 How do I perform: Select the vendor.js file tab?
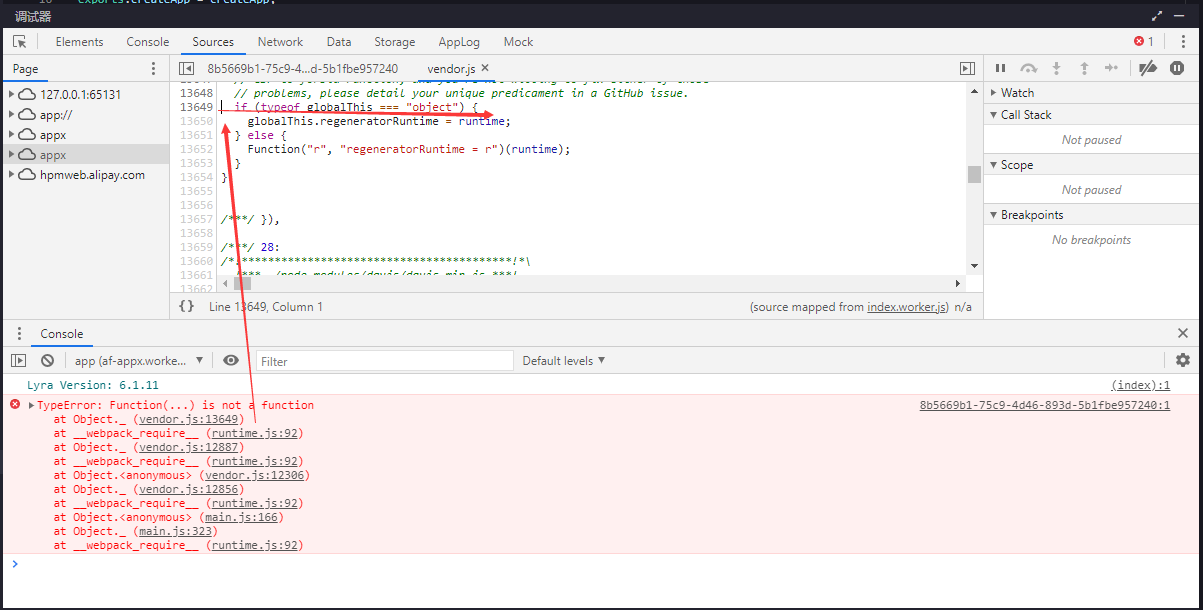pyautogui.click(x=451, y=69)
